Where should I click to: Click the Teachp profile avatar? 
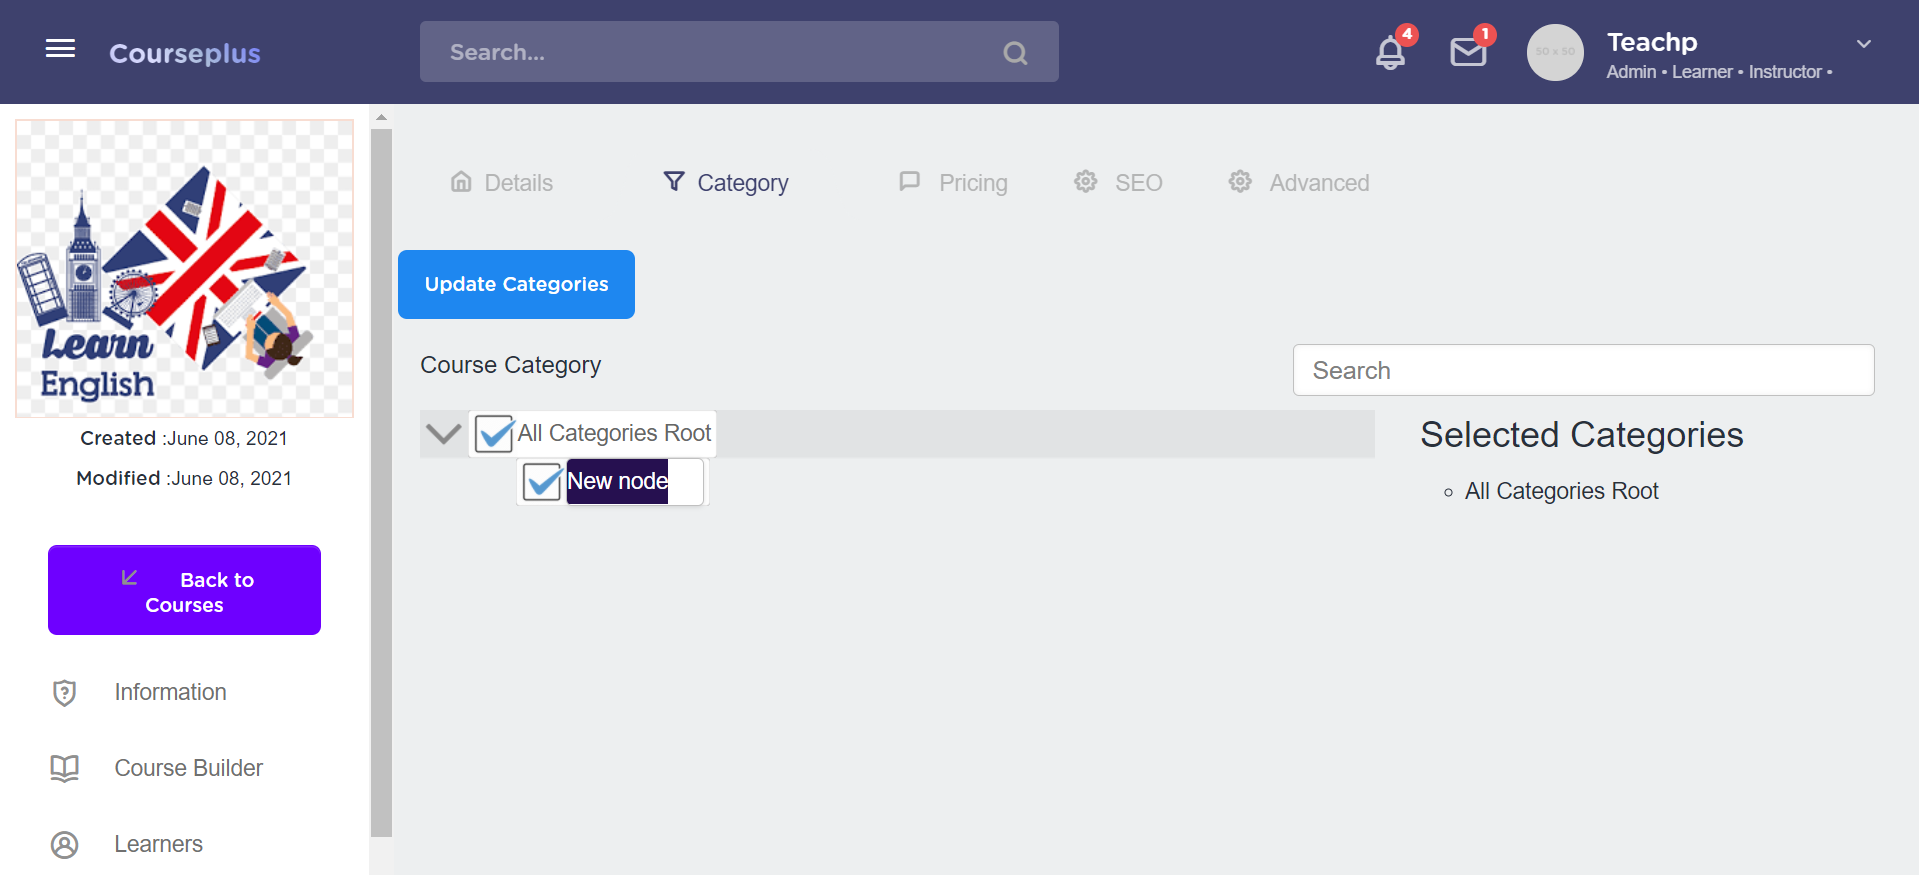point(1554,52)
